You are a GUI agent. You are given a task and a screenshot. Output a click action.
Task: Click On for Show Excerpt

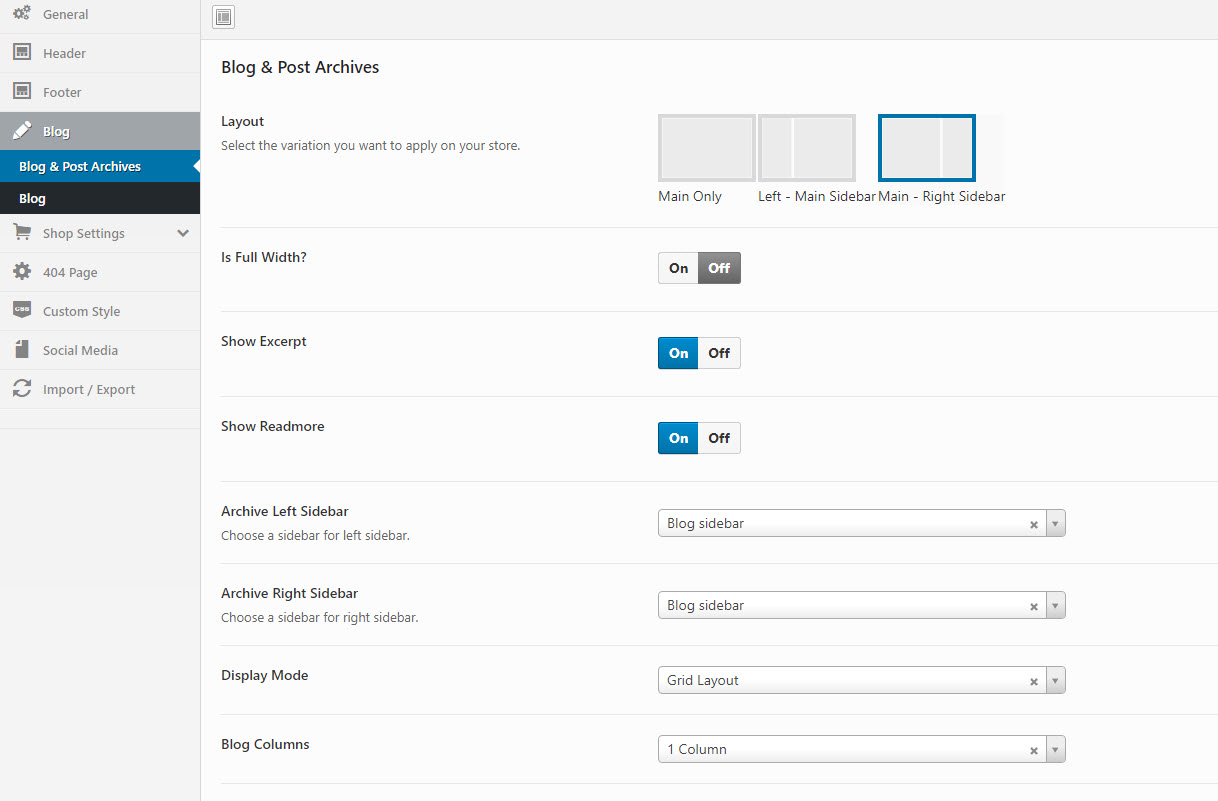pos(679,353)
